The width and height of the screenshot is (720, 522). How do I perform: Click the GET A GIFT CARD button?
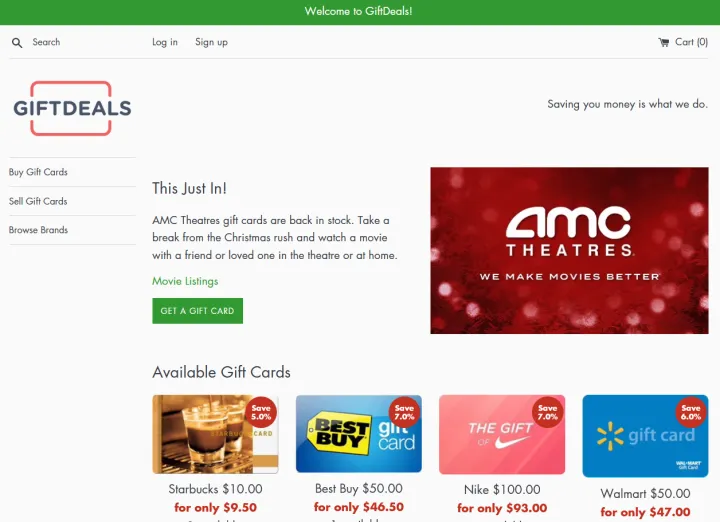[x=197, y=311]
